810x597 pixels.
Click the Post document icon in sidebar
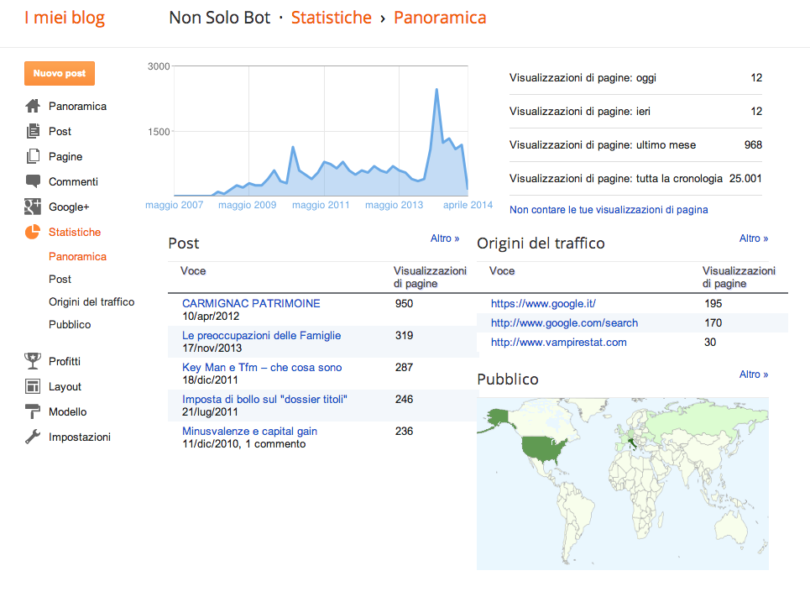point(32,131)
